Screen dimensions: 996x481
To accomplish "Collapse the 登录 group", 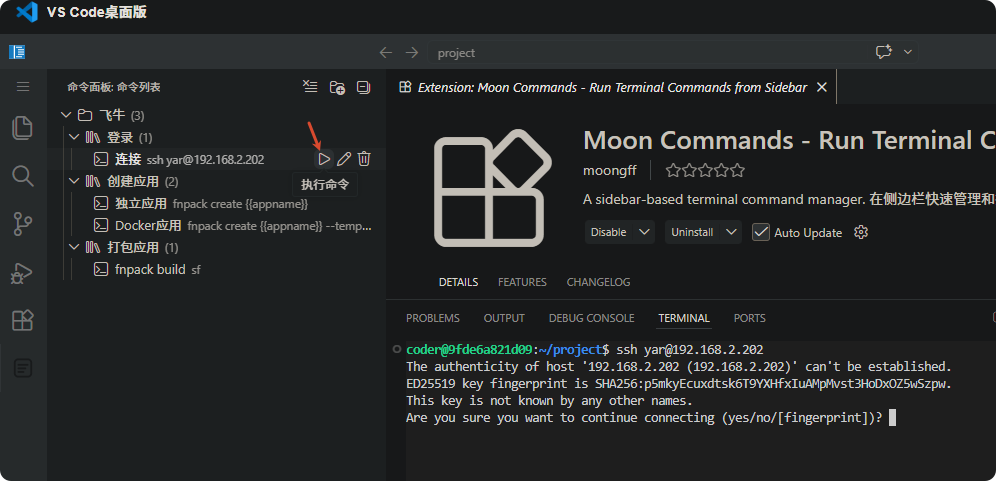I will [74, 137].
